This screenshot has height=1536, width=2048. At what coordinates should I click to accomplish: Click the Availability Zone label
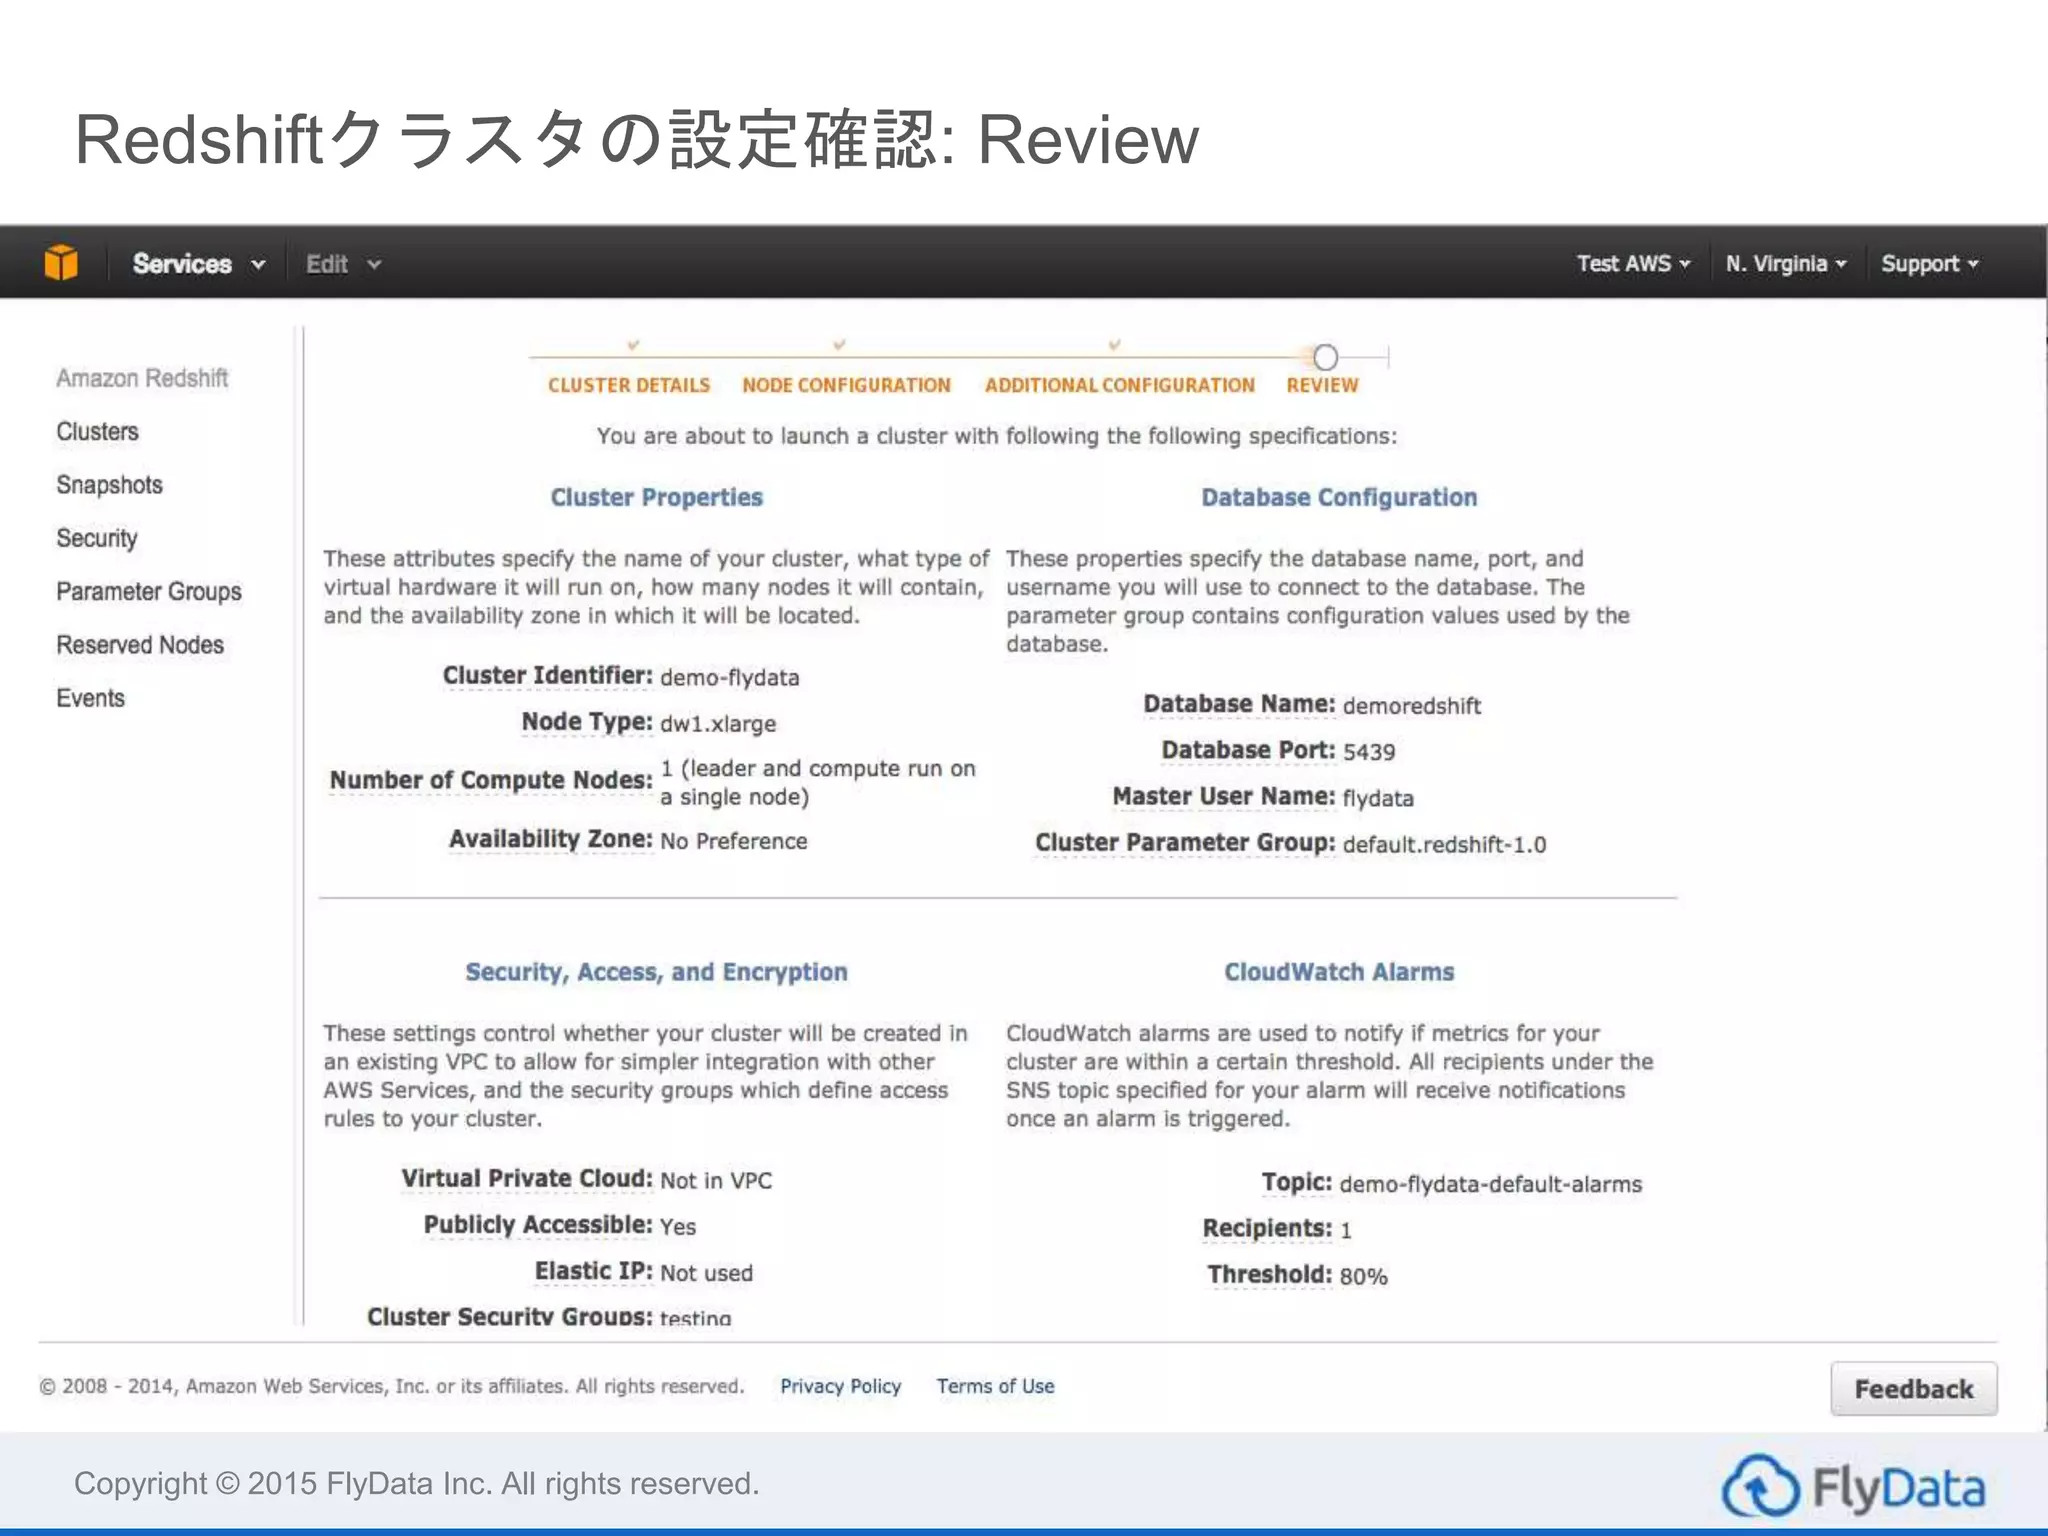click(551, 839)
